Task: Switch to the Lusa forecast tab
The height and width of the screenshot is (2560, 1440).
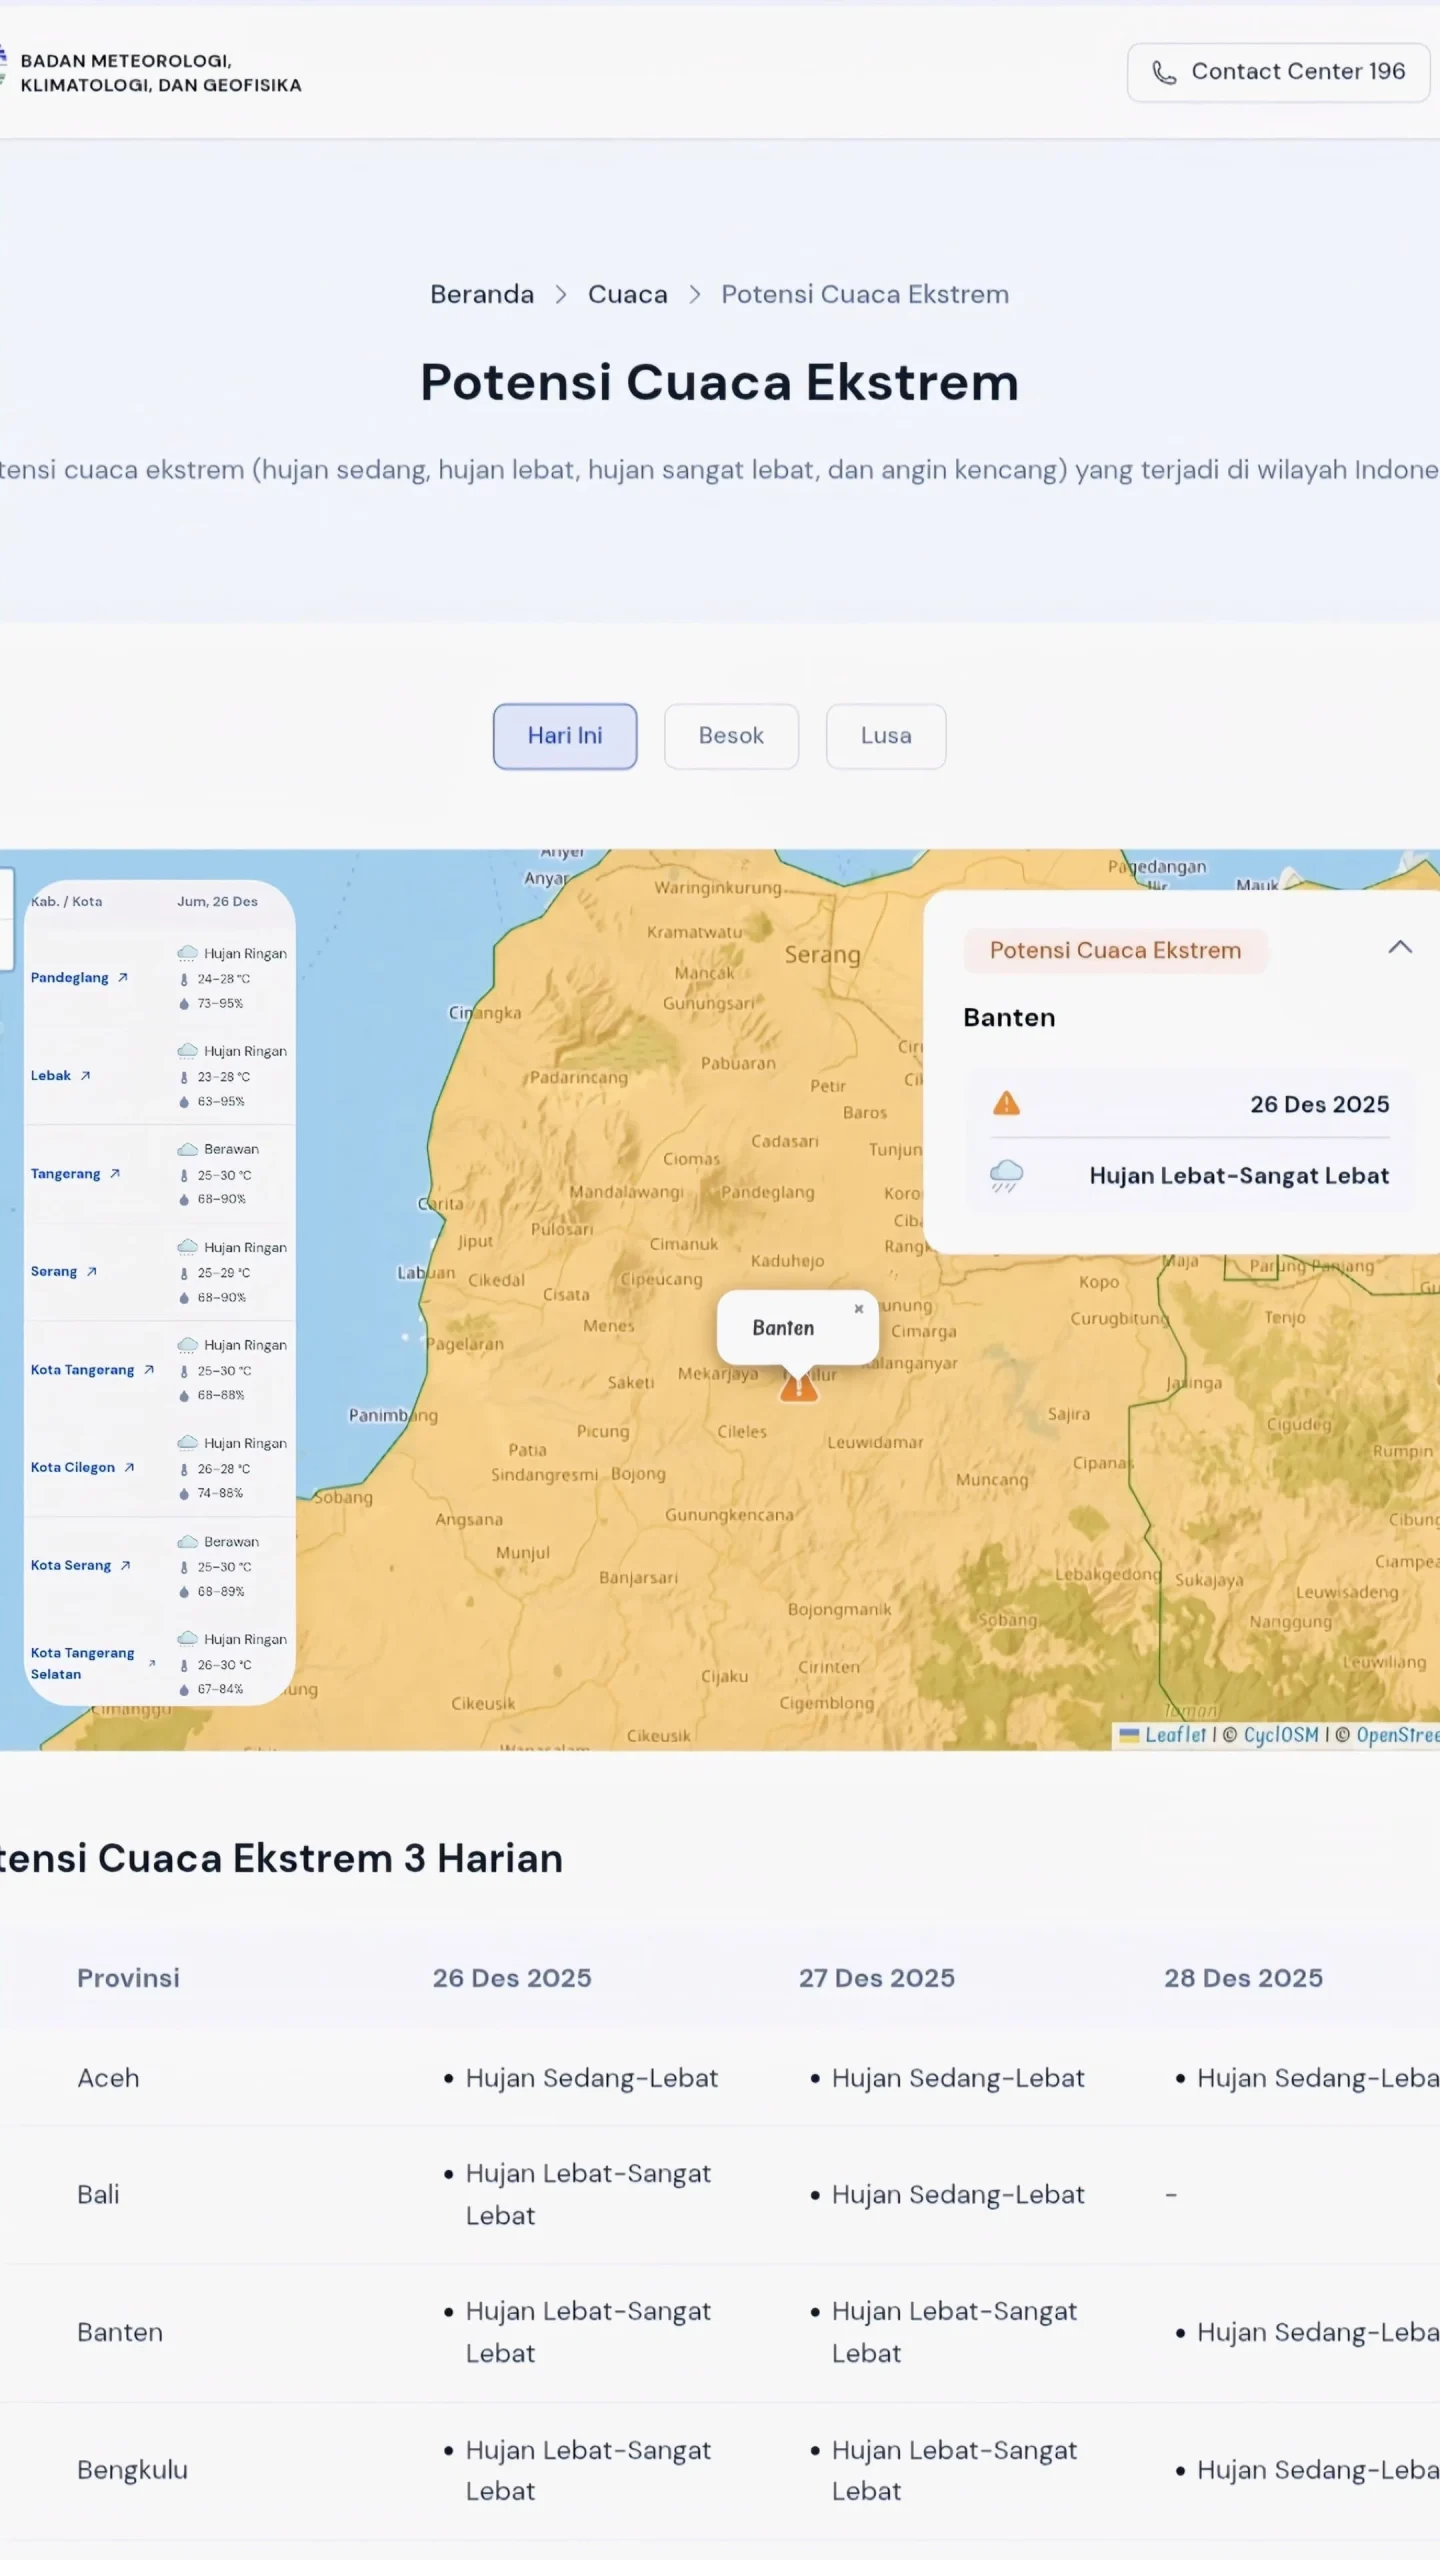Action: pos(886,736)
